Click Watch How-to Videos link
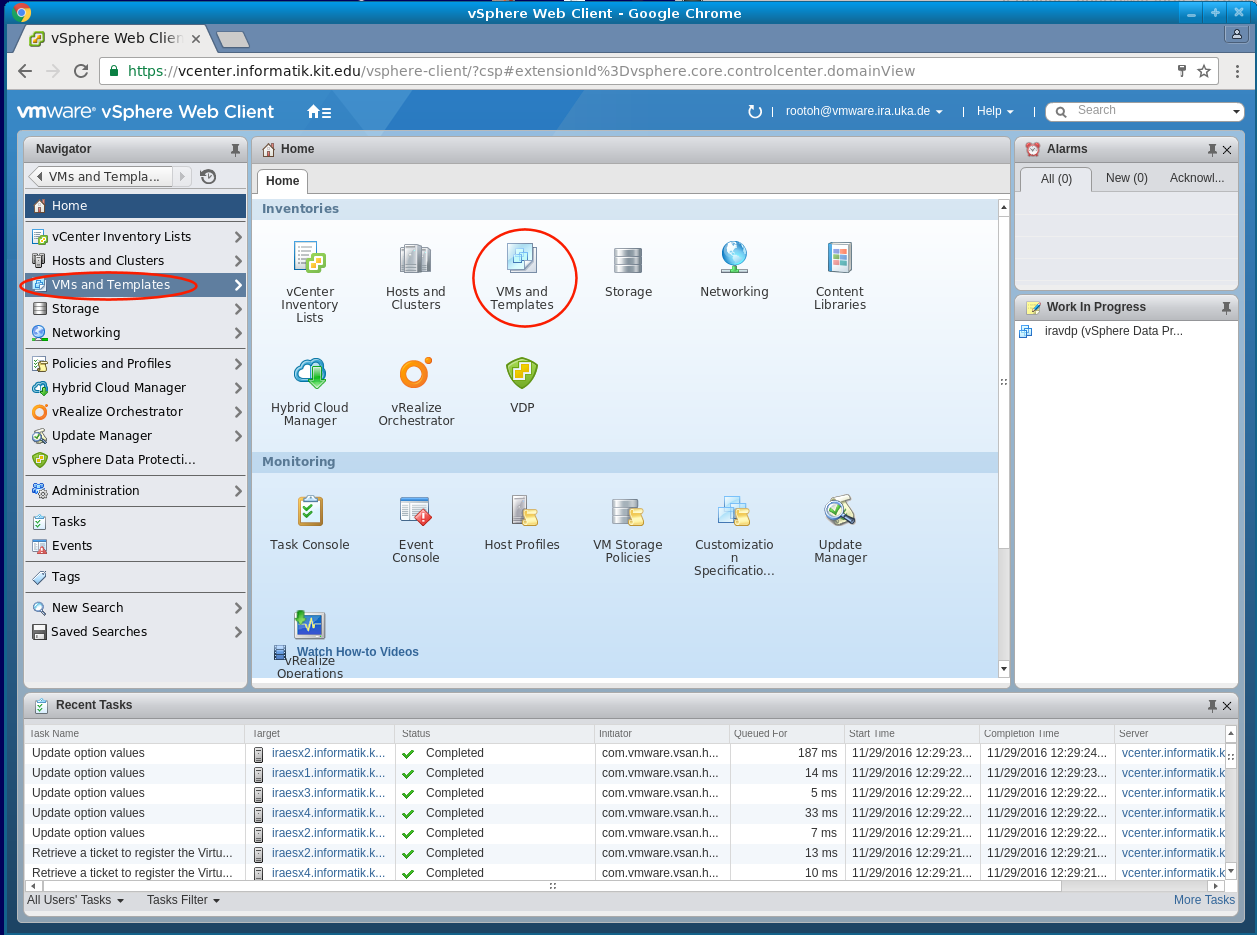Image resolution: width=1257 pixels, height=935 pixels. click(357, 652)
